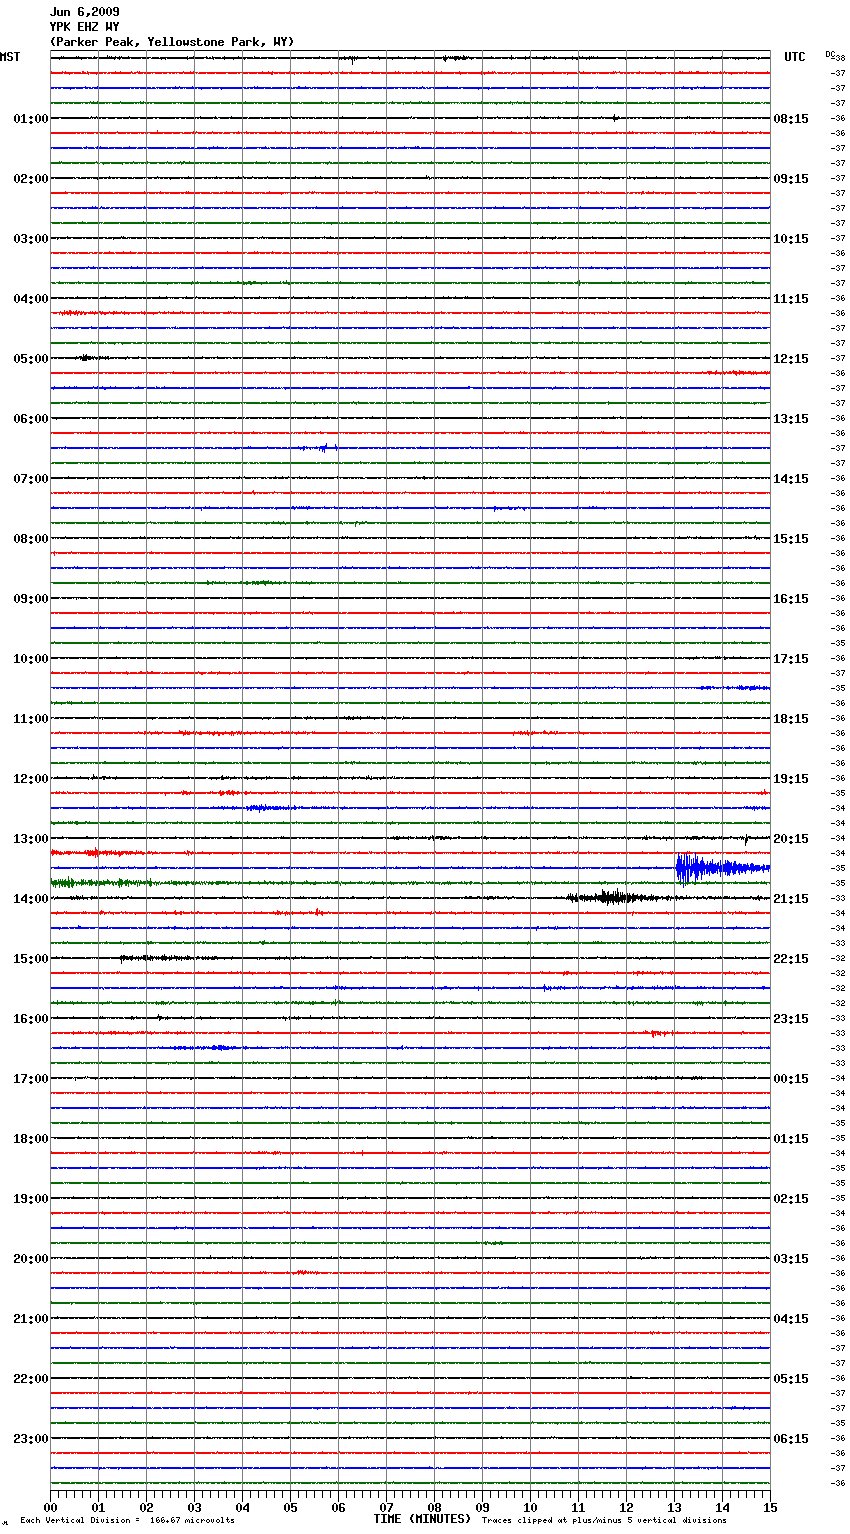Select the 11:00 MST time label
This screenshot has width=850, height=1534.
tap(30, 719)
